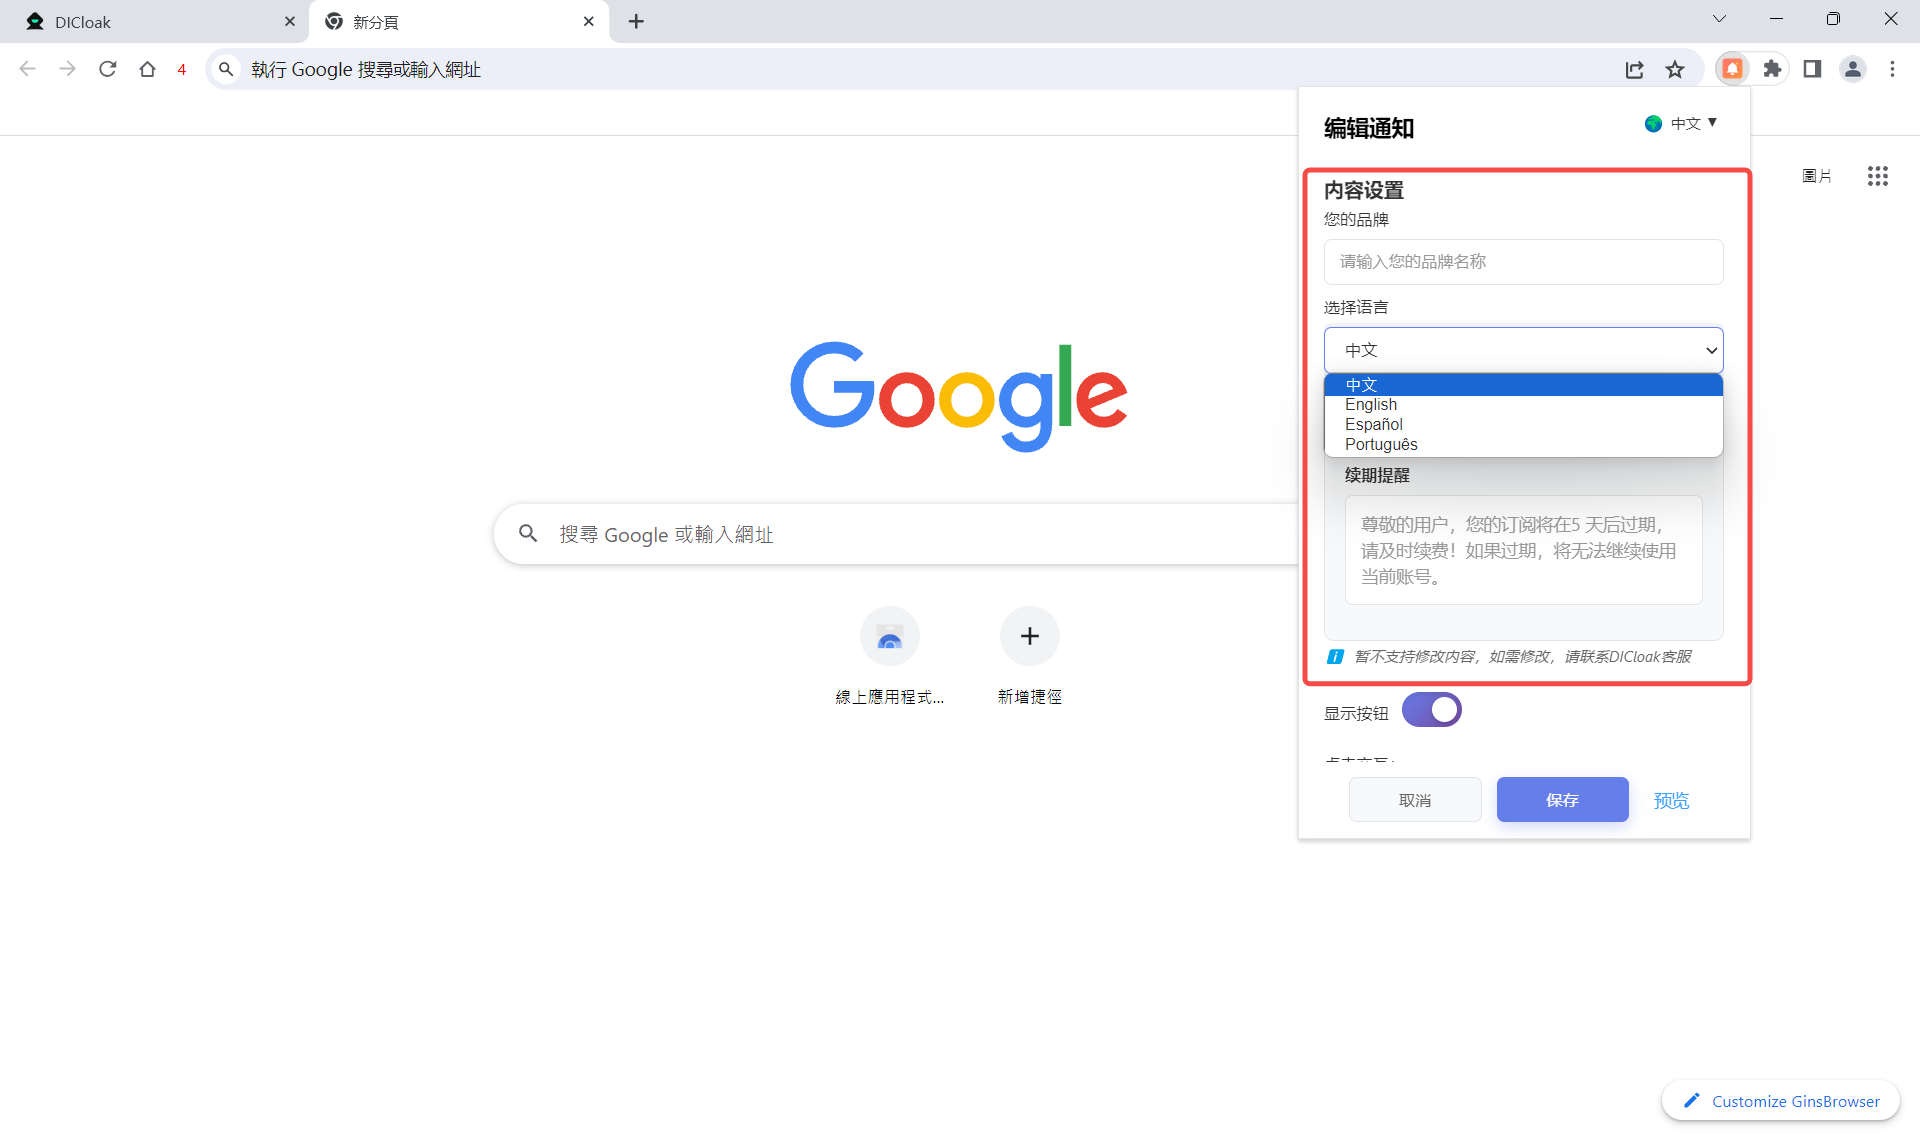
Task: Click the 您的品牌 brand name input
Action: click(x=1523, y=262)
